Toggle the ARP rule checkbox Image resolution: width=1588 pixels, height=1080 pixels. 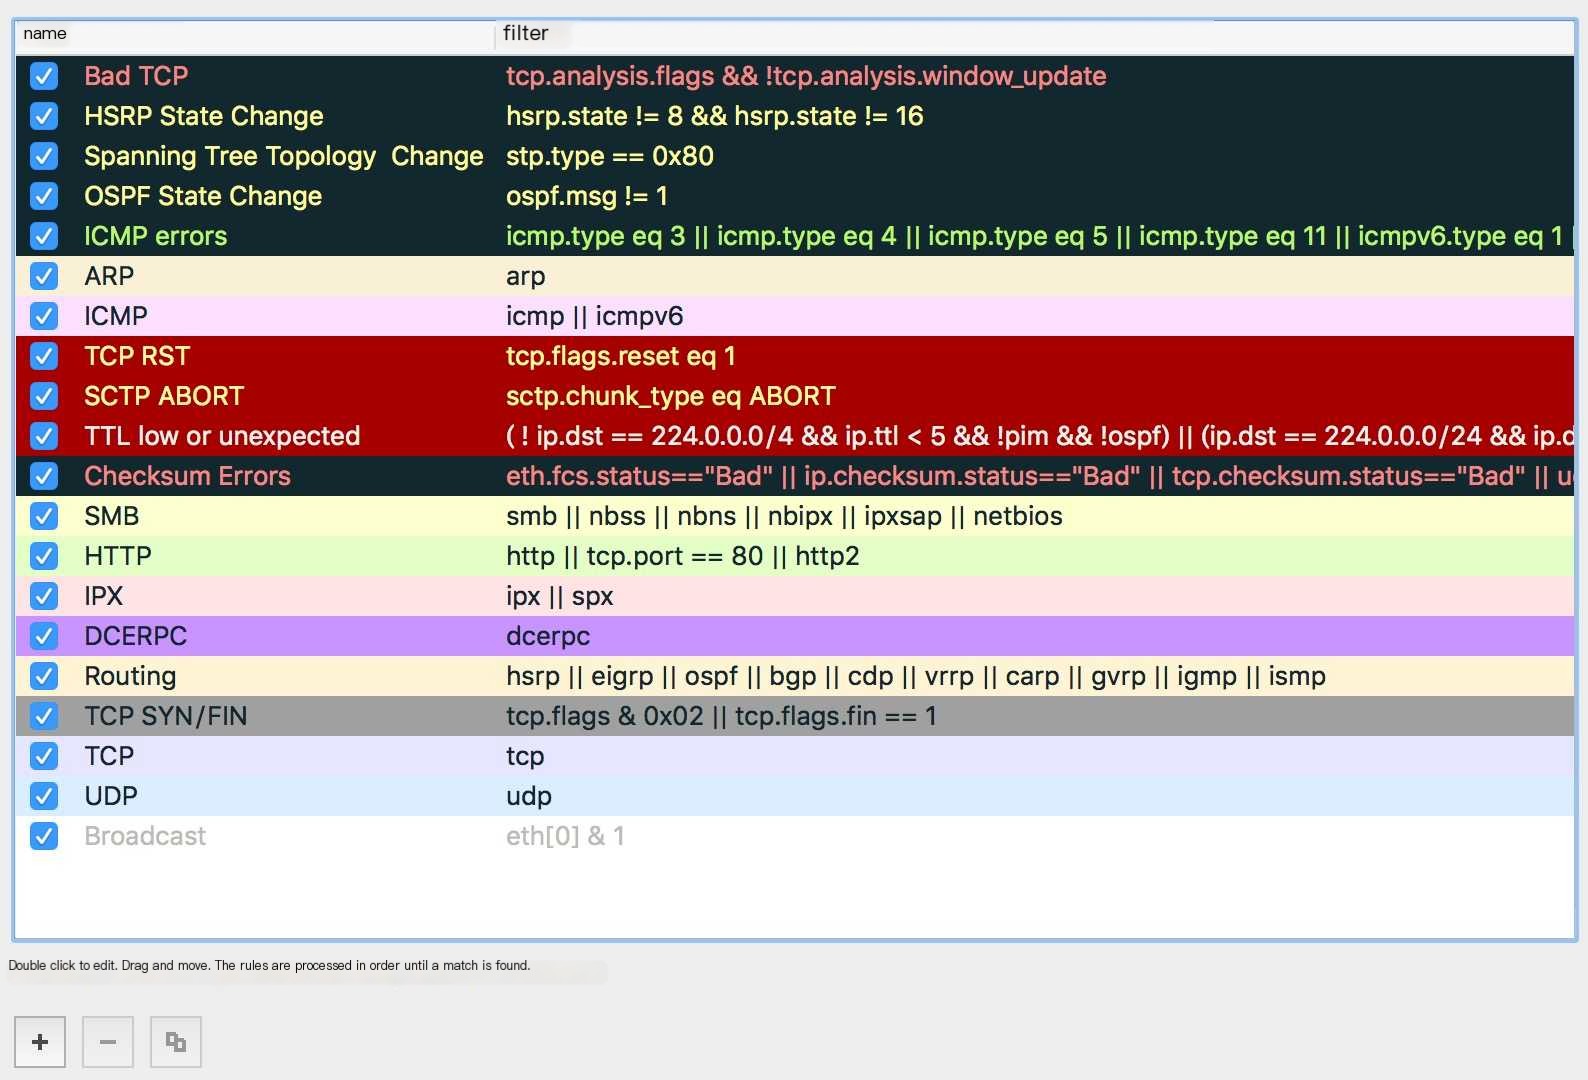pyautogui.click(x=44, y=276)
